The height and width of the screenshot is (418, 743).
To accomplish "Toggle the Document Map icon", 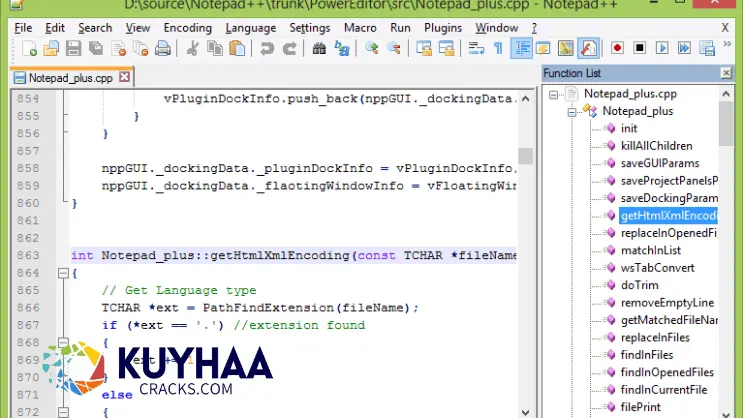I will (x=566, y=48).
